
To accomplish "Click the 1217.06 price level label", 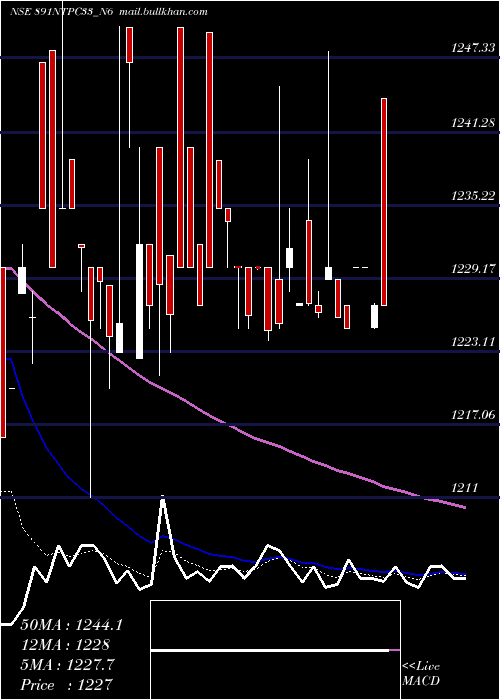I will (x=473, y=415).
